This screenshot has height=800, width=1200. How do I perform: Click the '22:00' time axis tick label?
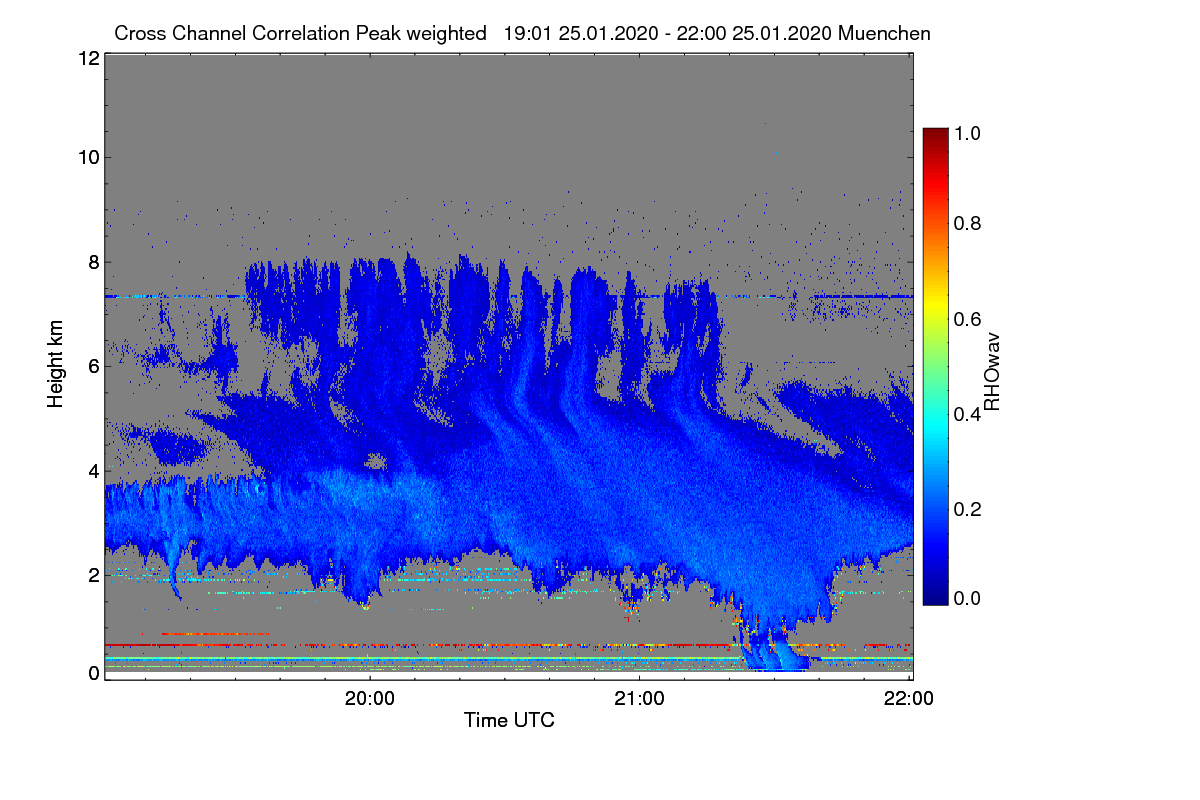click(909, 699)
